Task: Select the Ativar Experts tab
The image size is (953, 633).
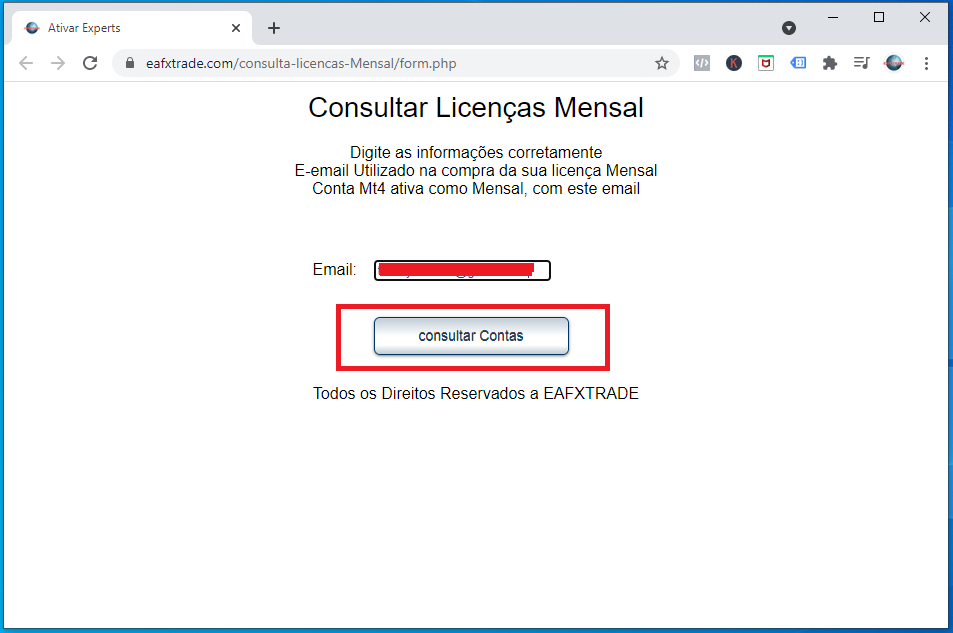Action: click(120, 28)
